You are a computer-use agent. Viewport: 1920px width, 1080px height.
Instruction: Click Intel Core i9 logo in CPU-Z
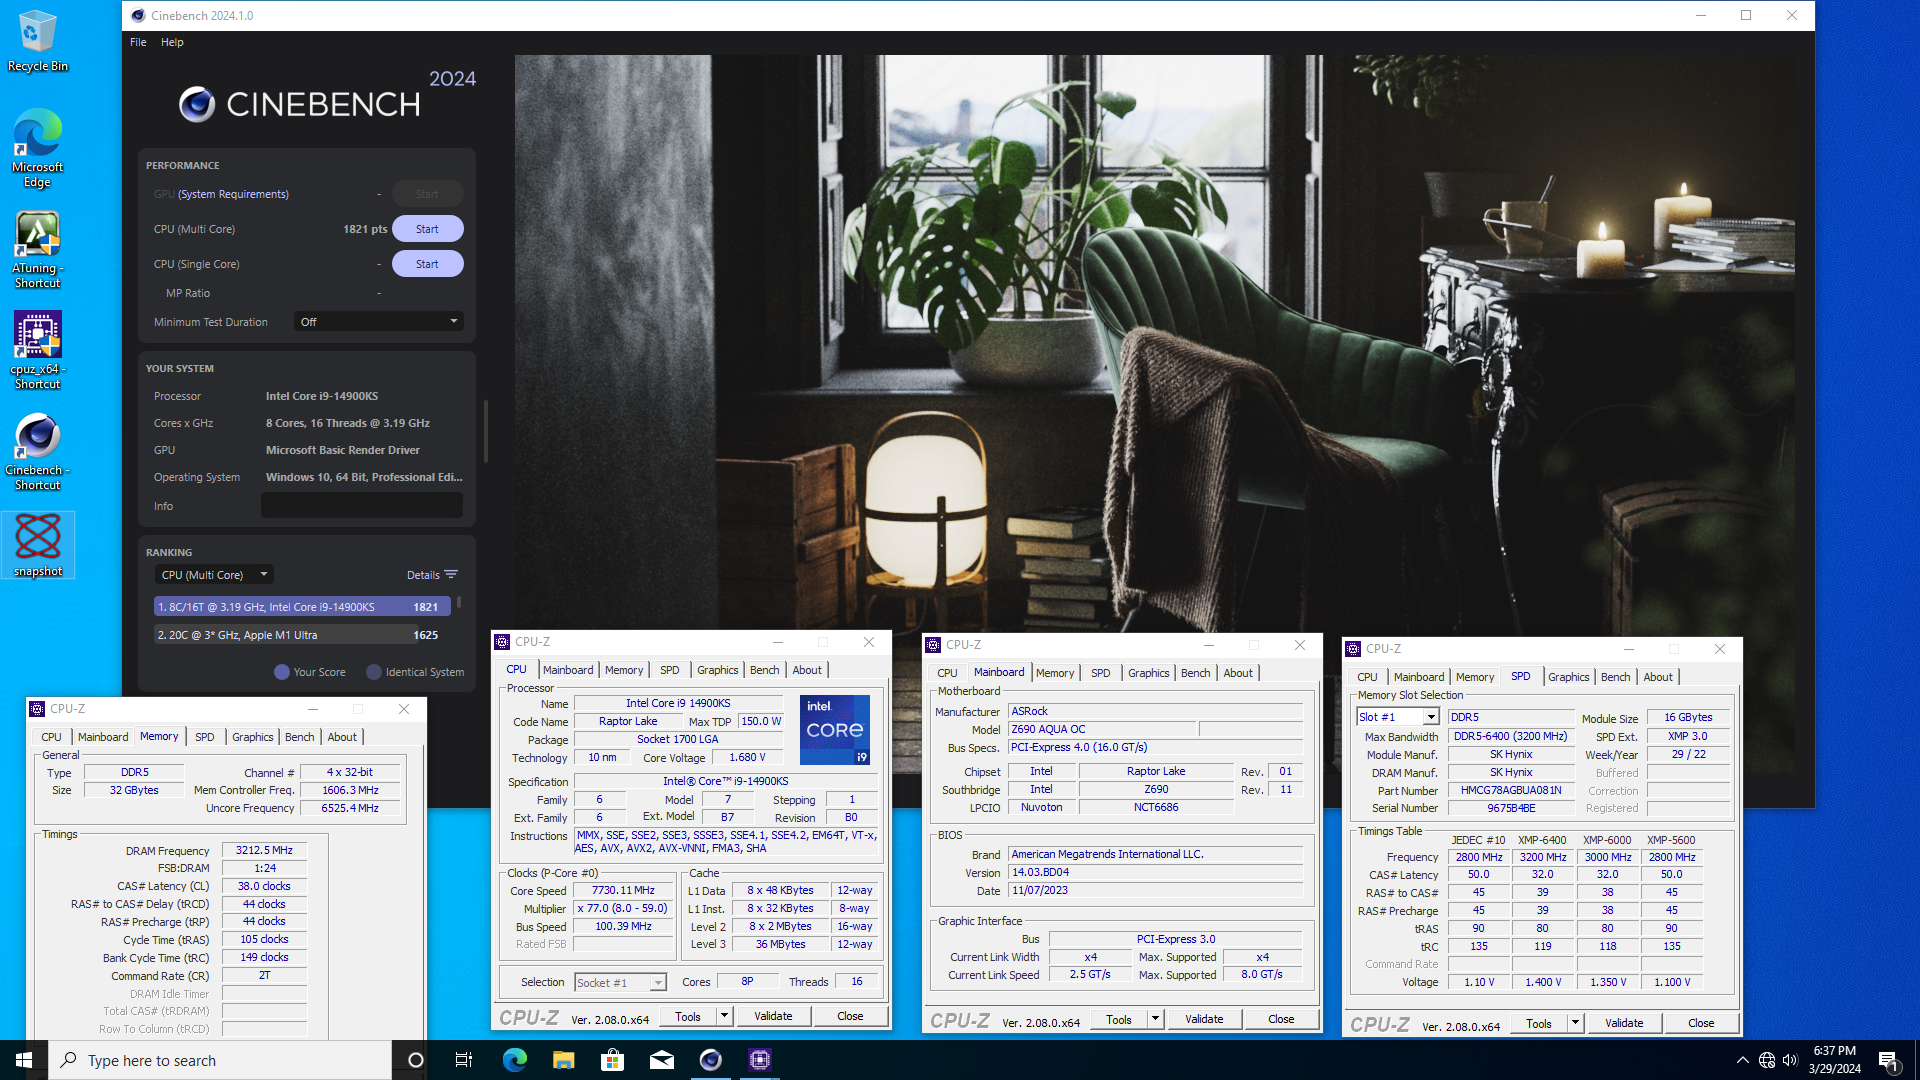(835, 730)
